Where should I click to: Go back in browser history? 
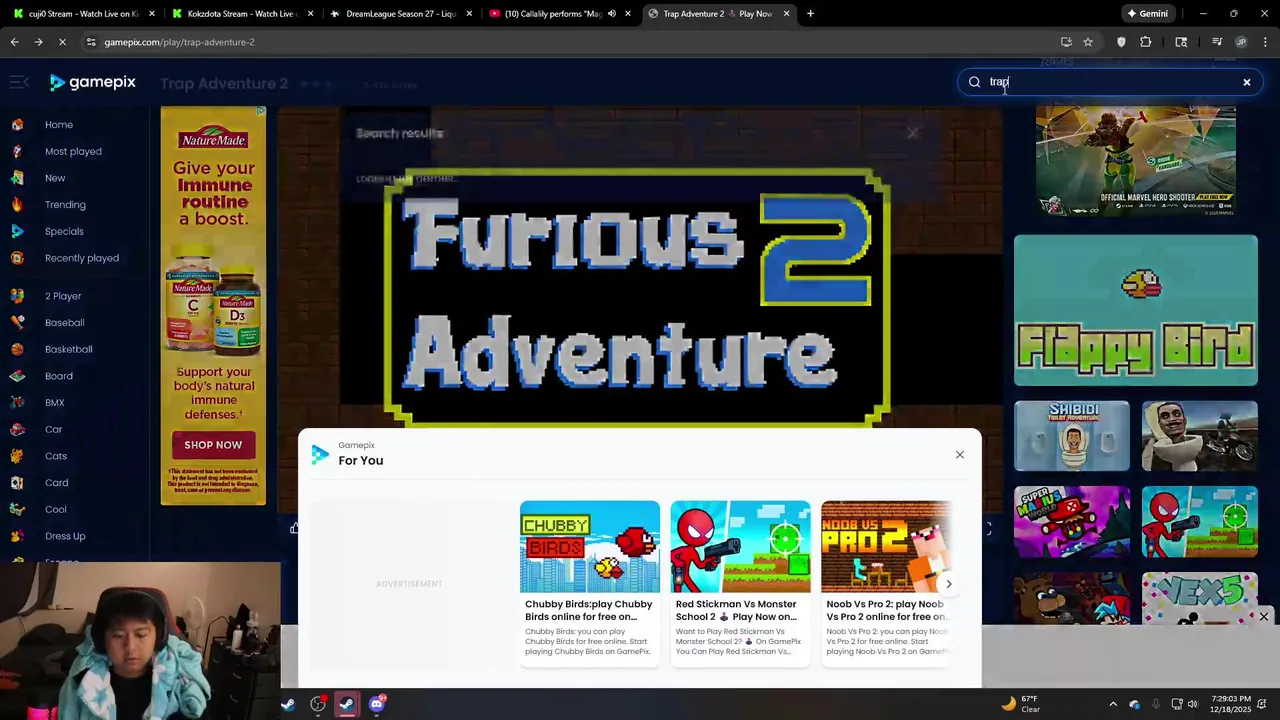[14, 42]
